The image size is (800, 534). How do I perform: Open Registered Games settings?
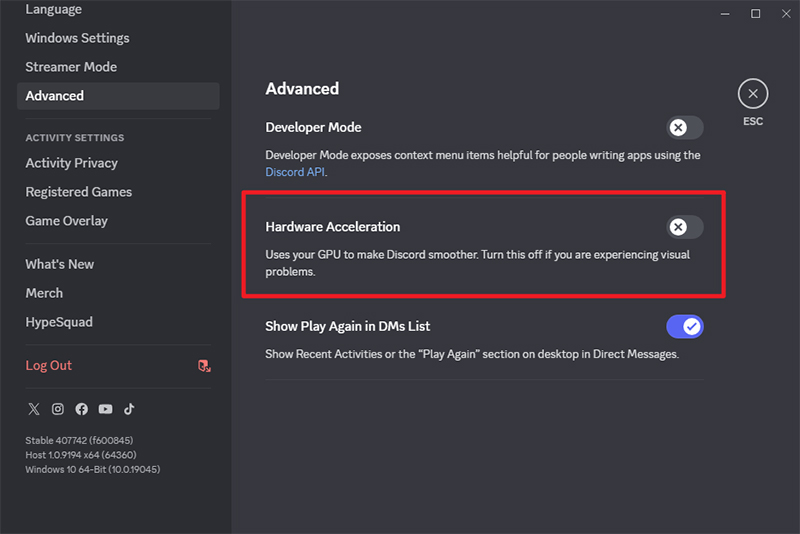point(79,192)
